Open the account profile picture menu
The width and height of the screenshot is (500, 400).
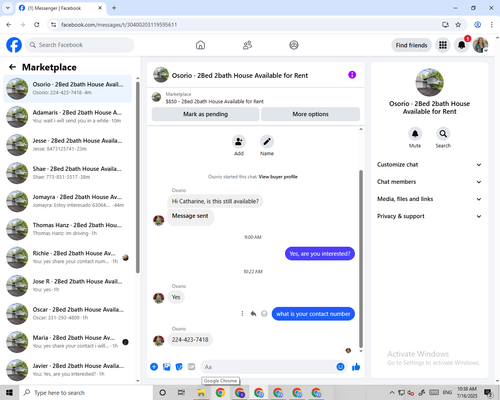point(480,45)
